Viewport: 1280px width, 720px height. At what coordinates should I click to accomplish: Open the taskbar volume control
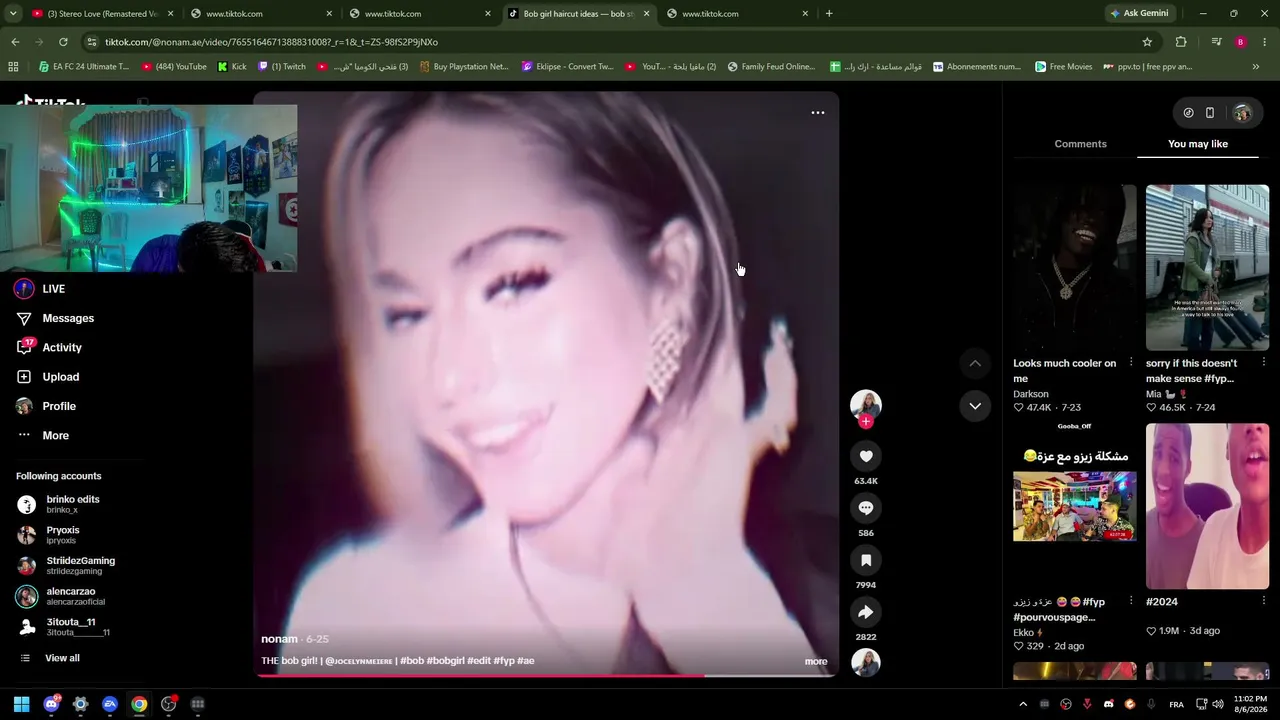[1218, 704]
